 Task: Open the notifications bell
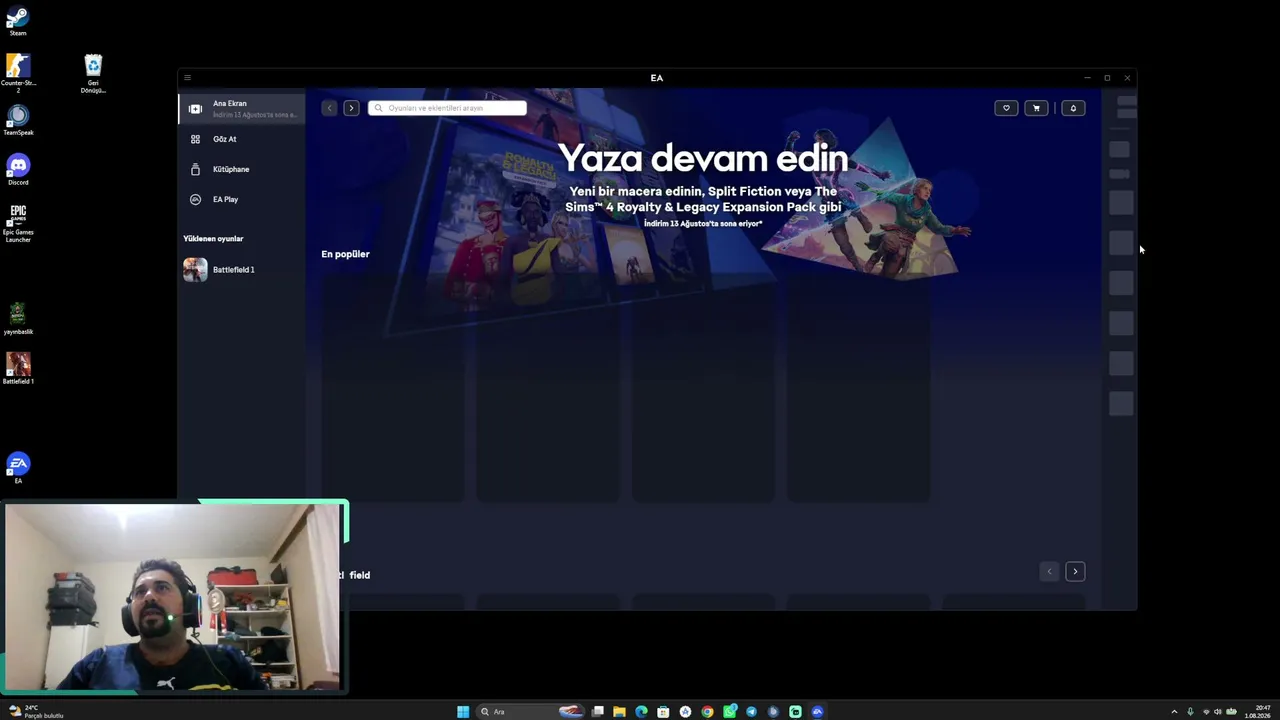pyautogui.click(x=1073, y=108)
